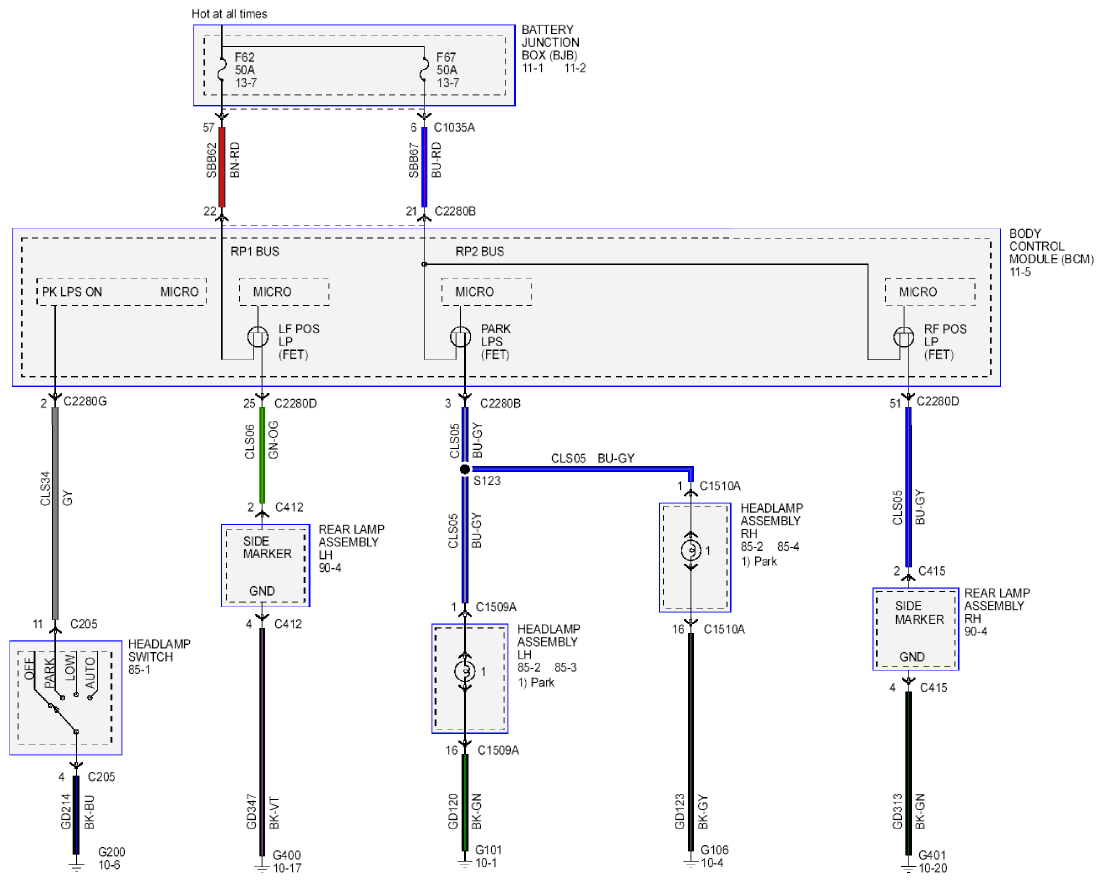Select the GD123 BK-GY ground wire
Screen dimensions: 1103x882
click(691, 743)
